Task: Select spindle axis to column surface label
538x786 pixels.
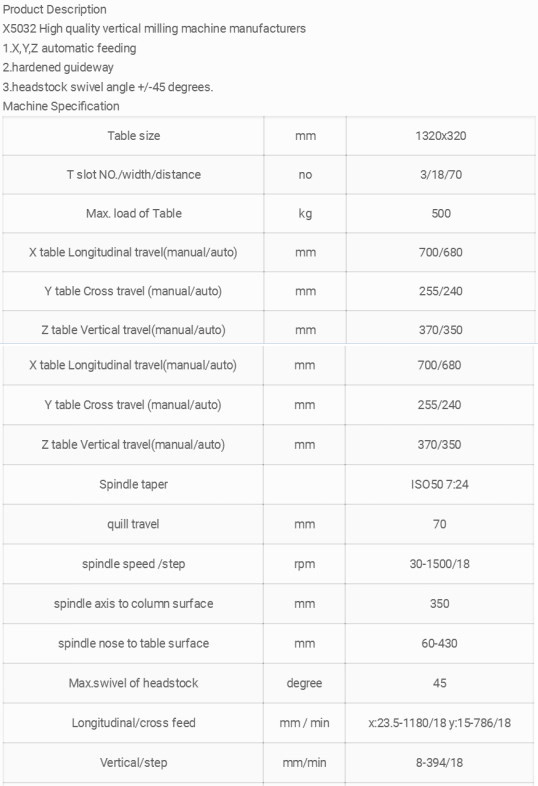Action: click(x=133, y=604)
